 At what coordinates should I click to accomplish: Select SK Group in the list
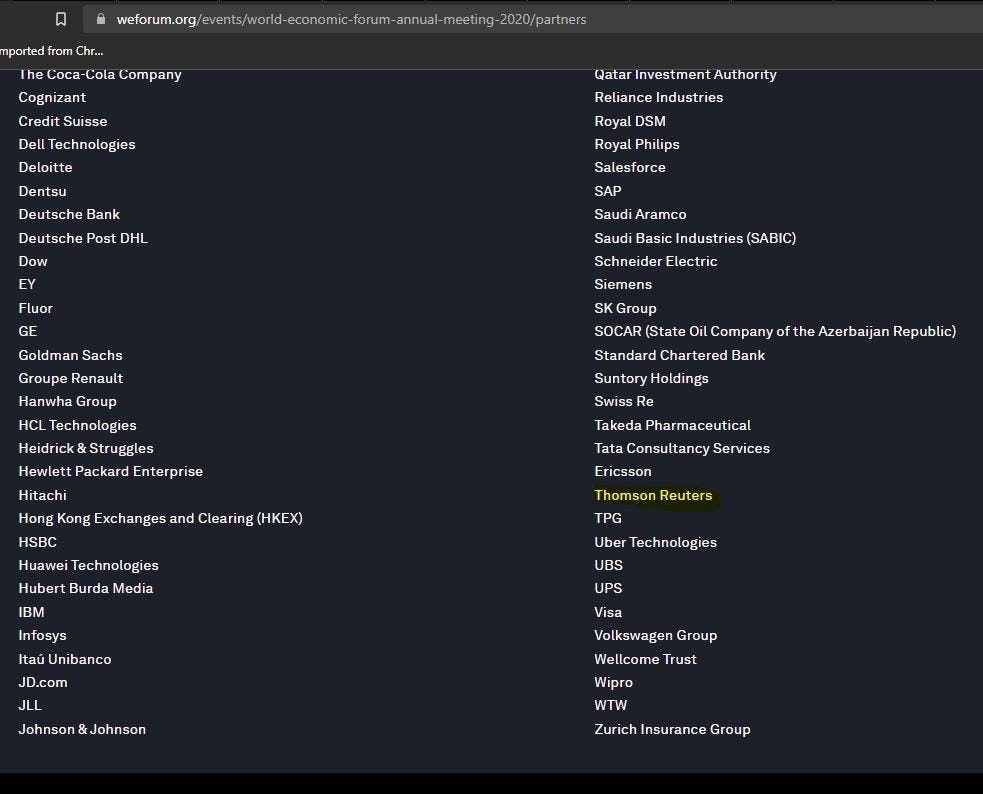[625, 308]
